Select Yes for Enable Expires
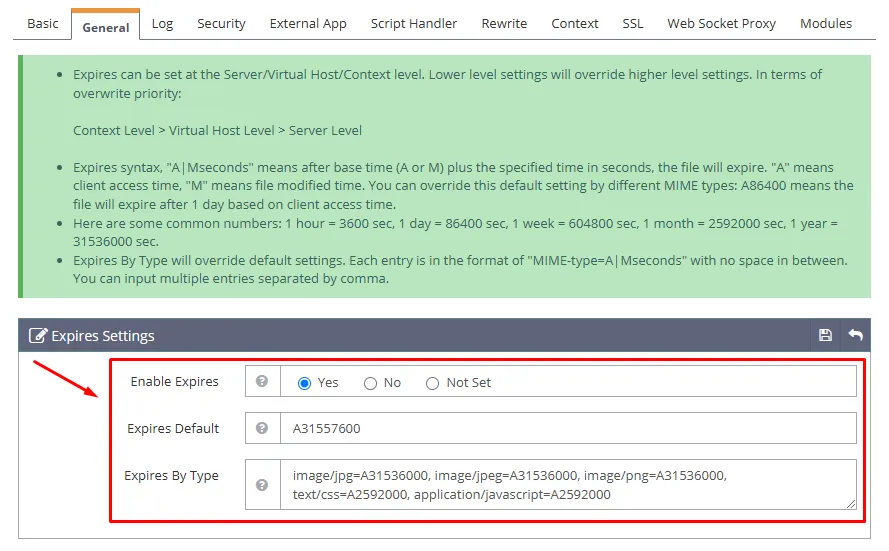 pos(305,383)
